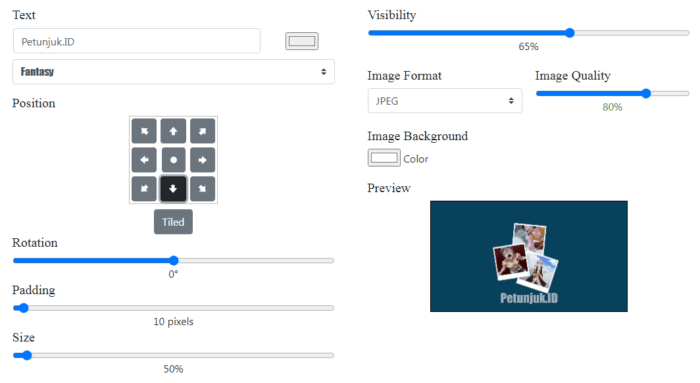Click the Padding slider handle
Image resolution: width=700 pixels, height=383 pixels.
pyautogui.click(x=24, y=308)
